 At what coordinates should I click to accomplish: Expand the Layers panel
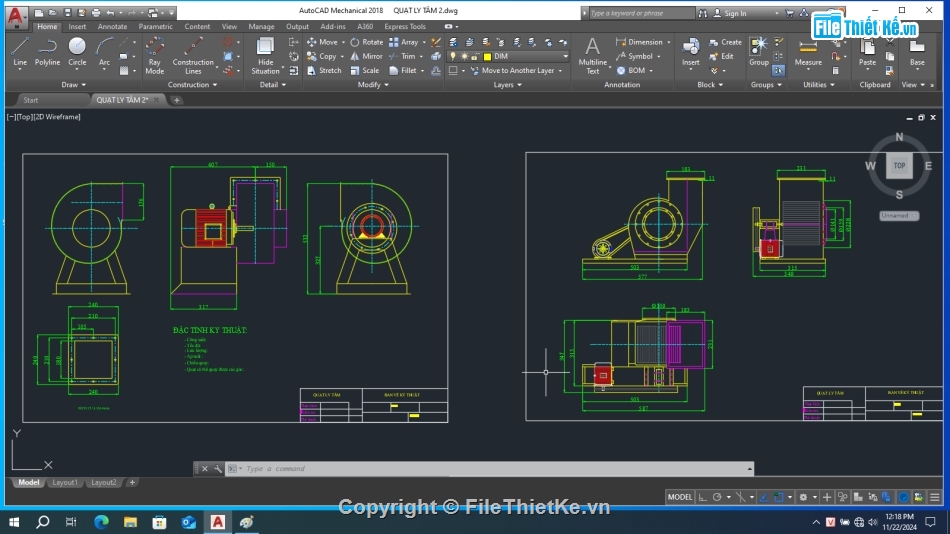click(508, 85)
